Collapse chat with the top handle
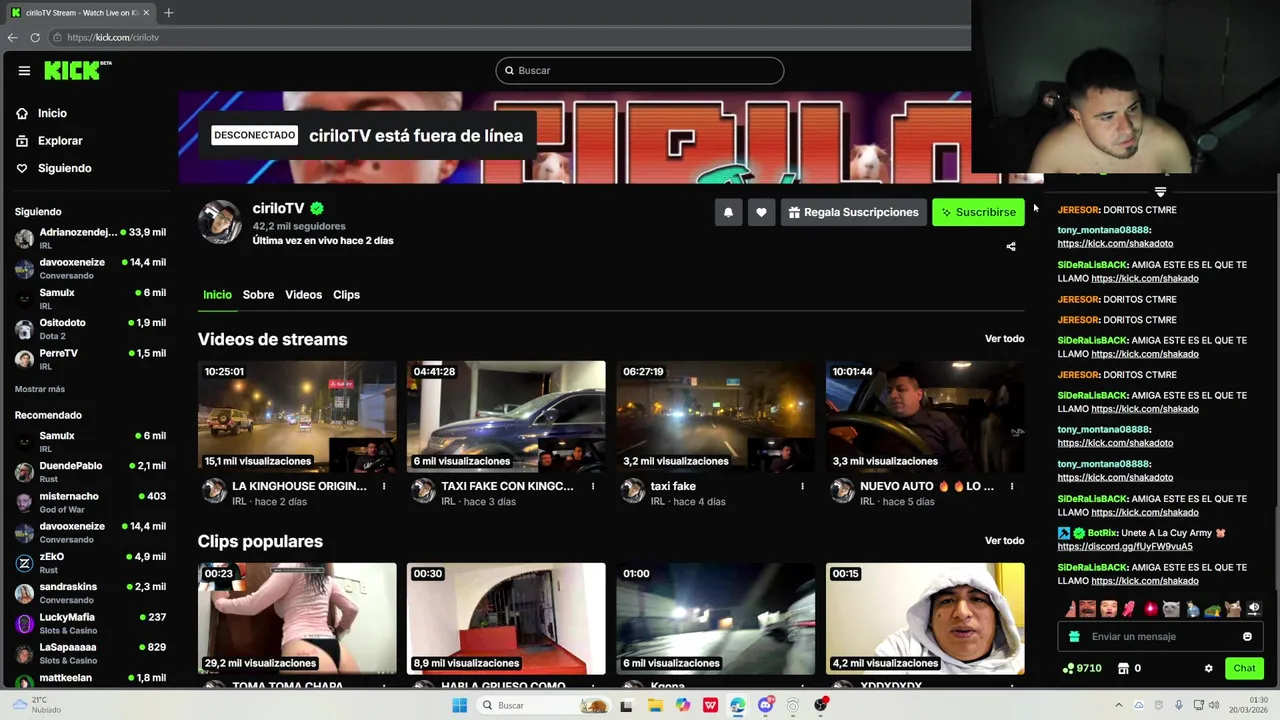Screen dimensions: 1280x720 (1160, 191)
